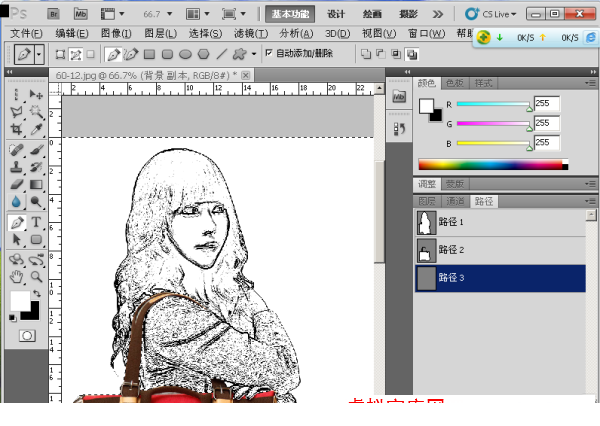Select the Clone Stamp tool

16,167
